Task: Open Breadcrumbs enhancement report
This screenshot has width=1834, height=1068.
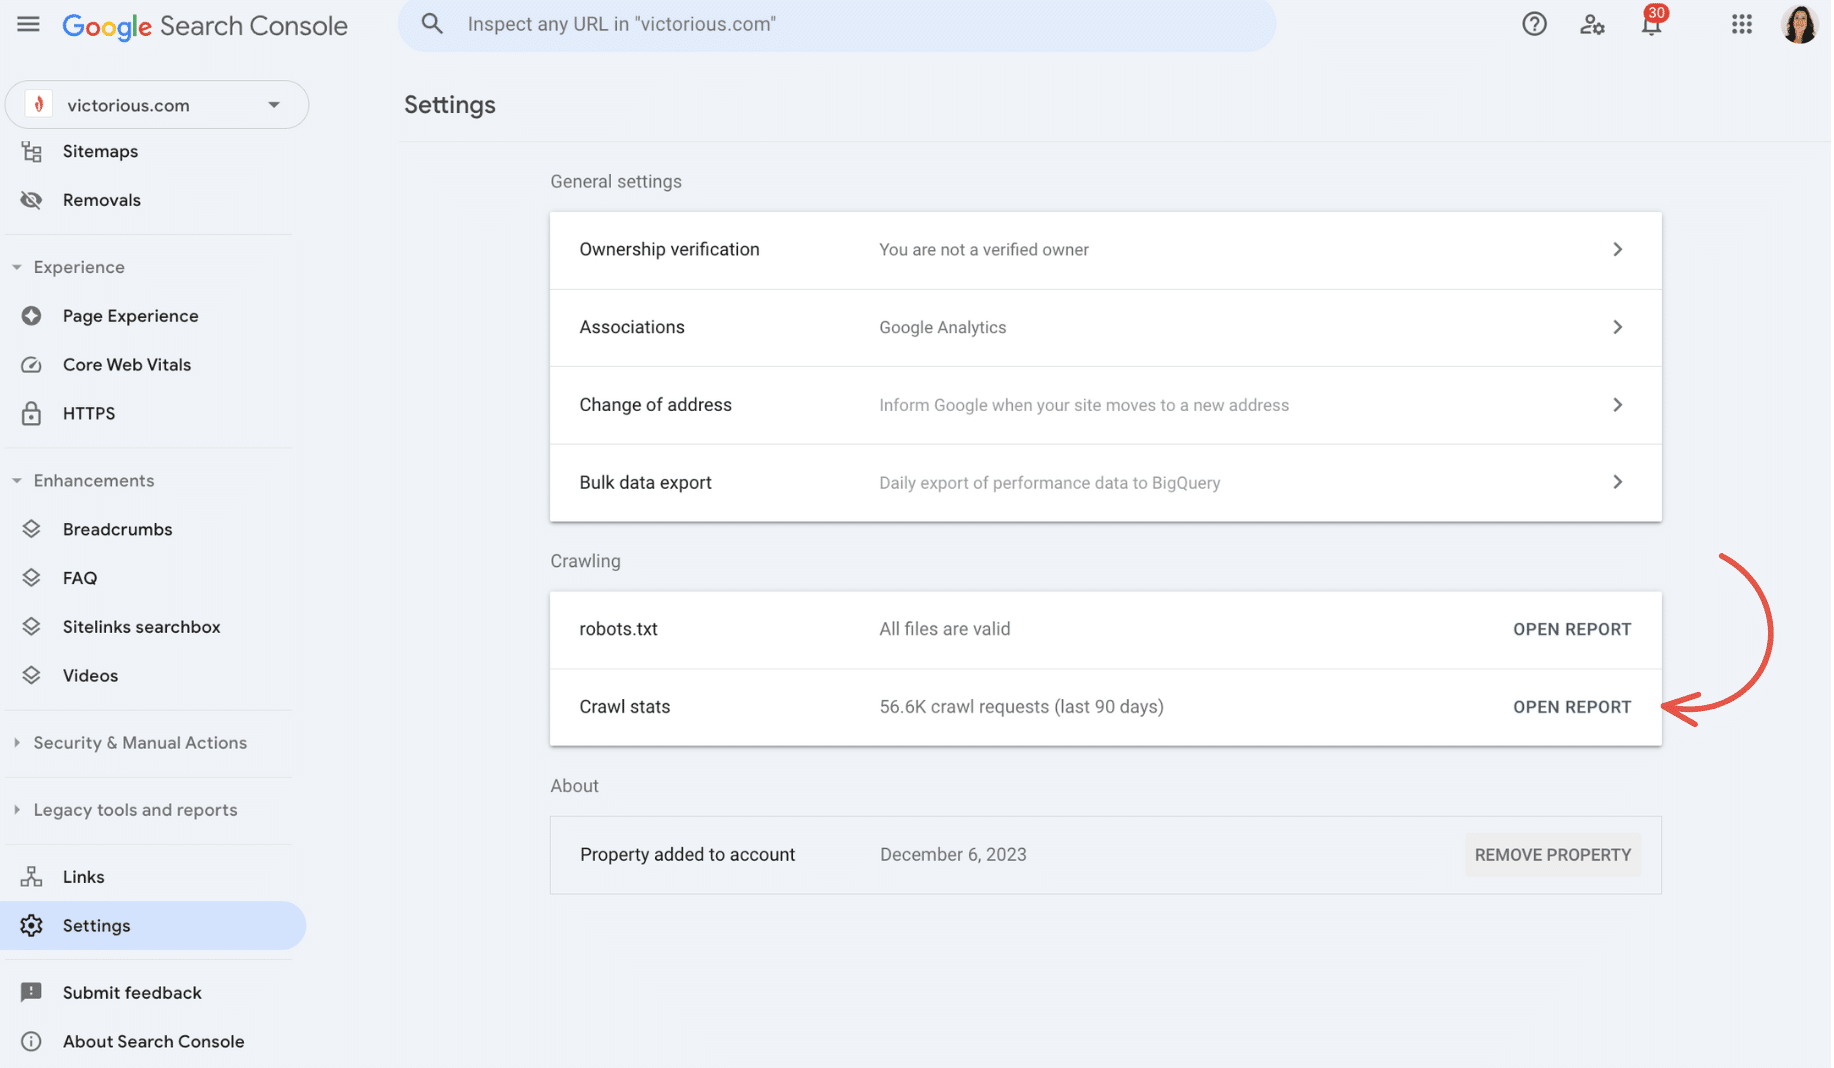Action: pos(118,529)
